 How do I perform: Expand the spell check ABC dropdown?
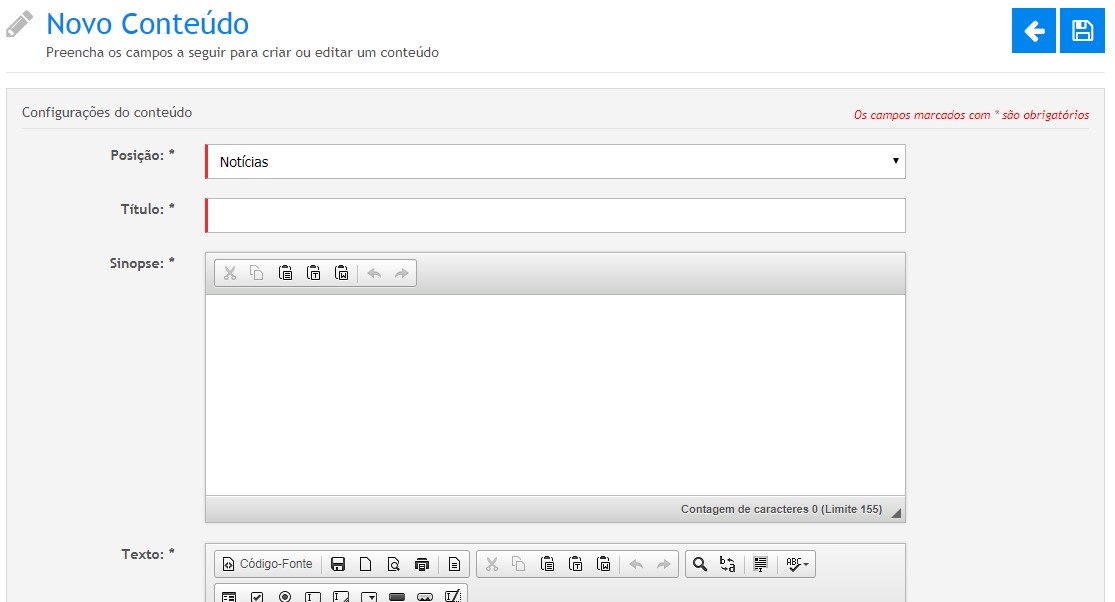[x=798, y=564]
